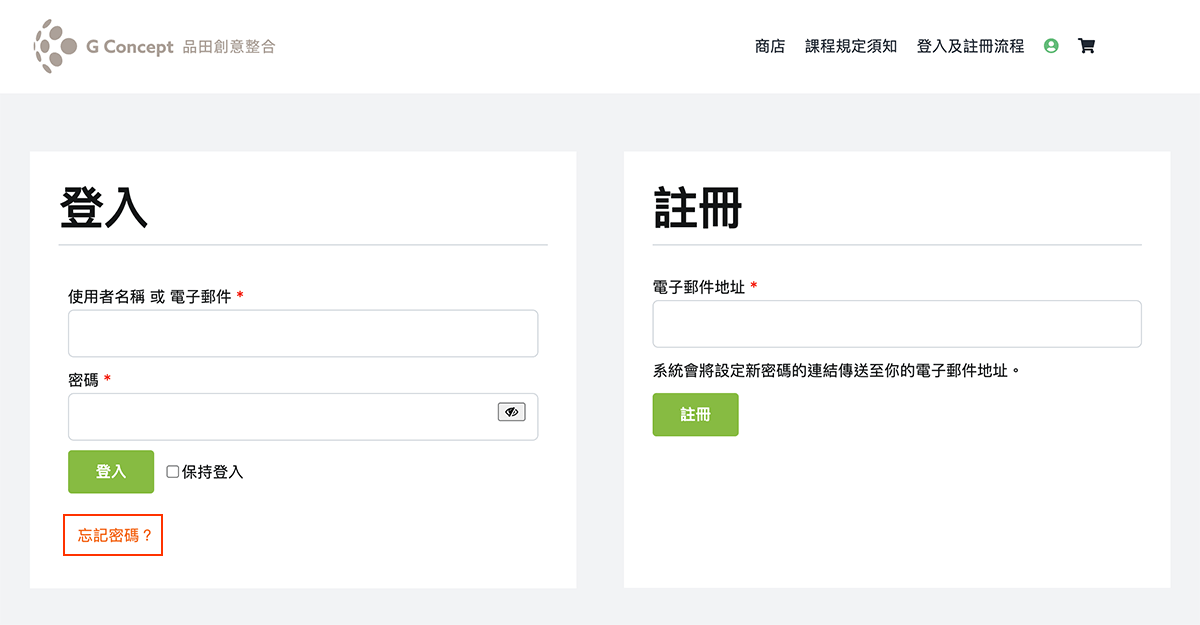Open the 商店 menu item
1200x625 pixels.
(769, 46)
